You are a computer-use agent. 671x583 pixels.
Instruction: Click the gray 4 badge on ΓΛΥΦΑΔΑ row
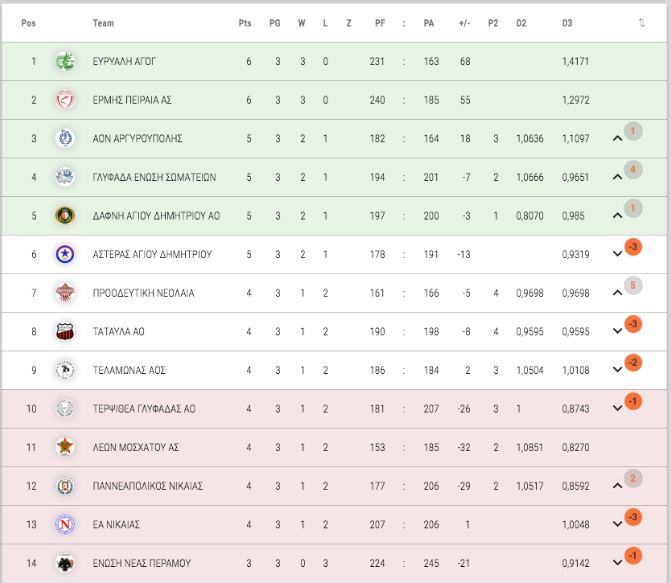(633, 170)
